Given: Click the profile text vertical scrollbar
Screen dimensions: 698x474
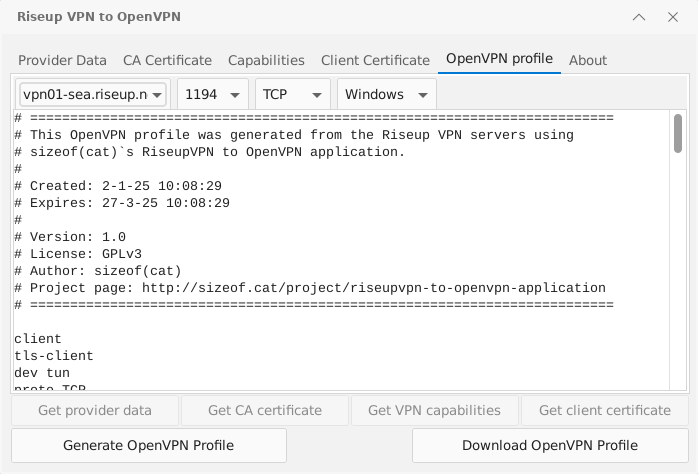Looking at the screenshot, I should (678, 250).
